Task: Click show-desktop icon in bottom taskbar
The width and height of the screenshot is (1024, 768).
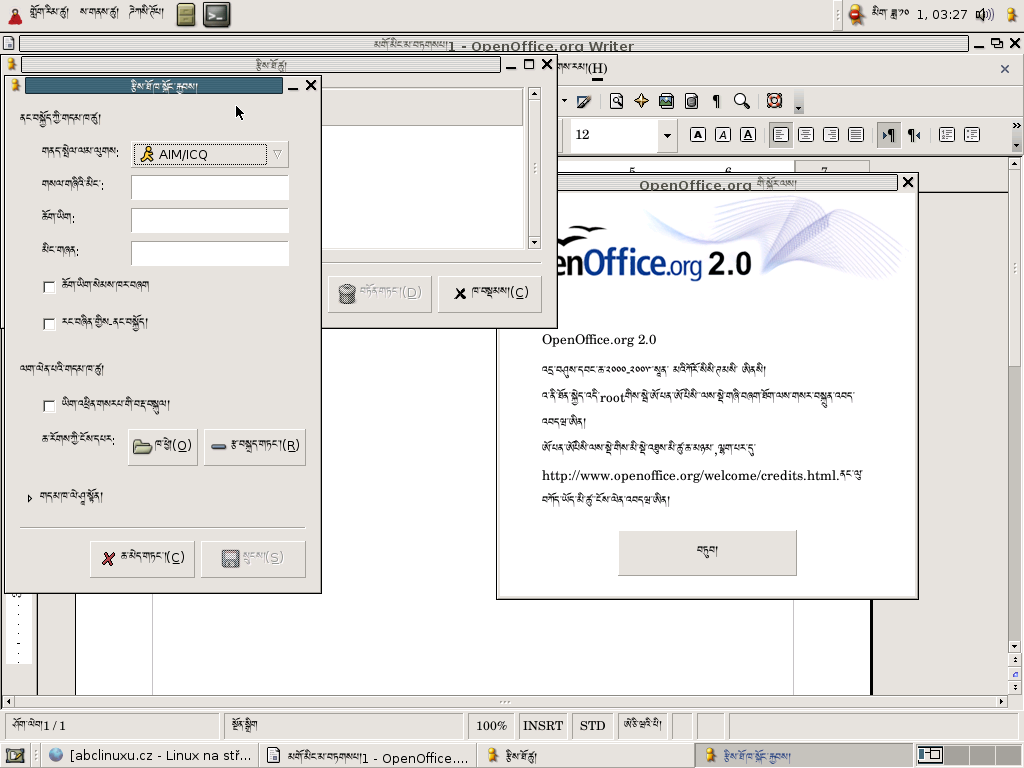Action: click(15, 756)
